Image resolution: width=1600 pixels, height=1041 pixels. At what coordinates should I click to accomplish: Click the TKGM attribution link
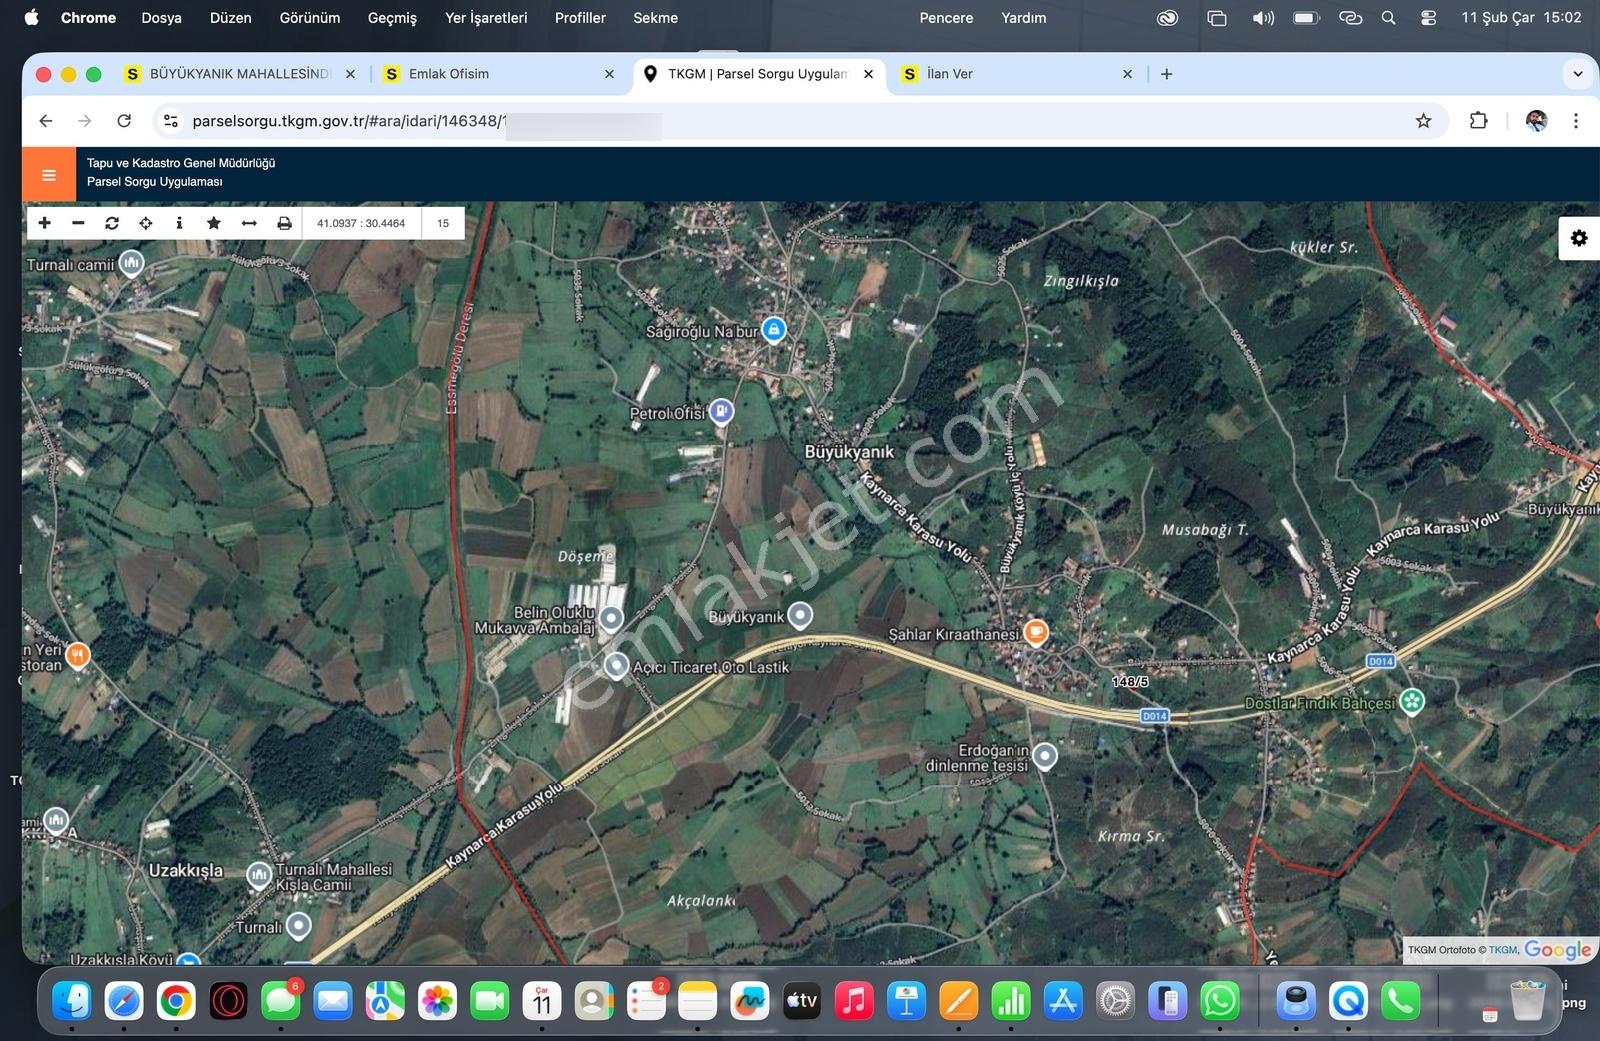pos(1503,950)
